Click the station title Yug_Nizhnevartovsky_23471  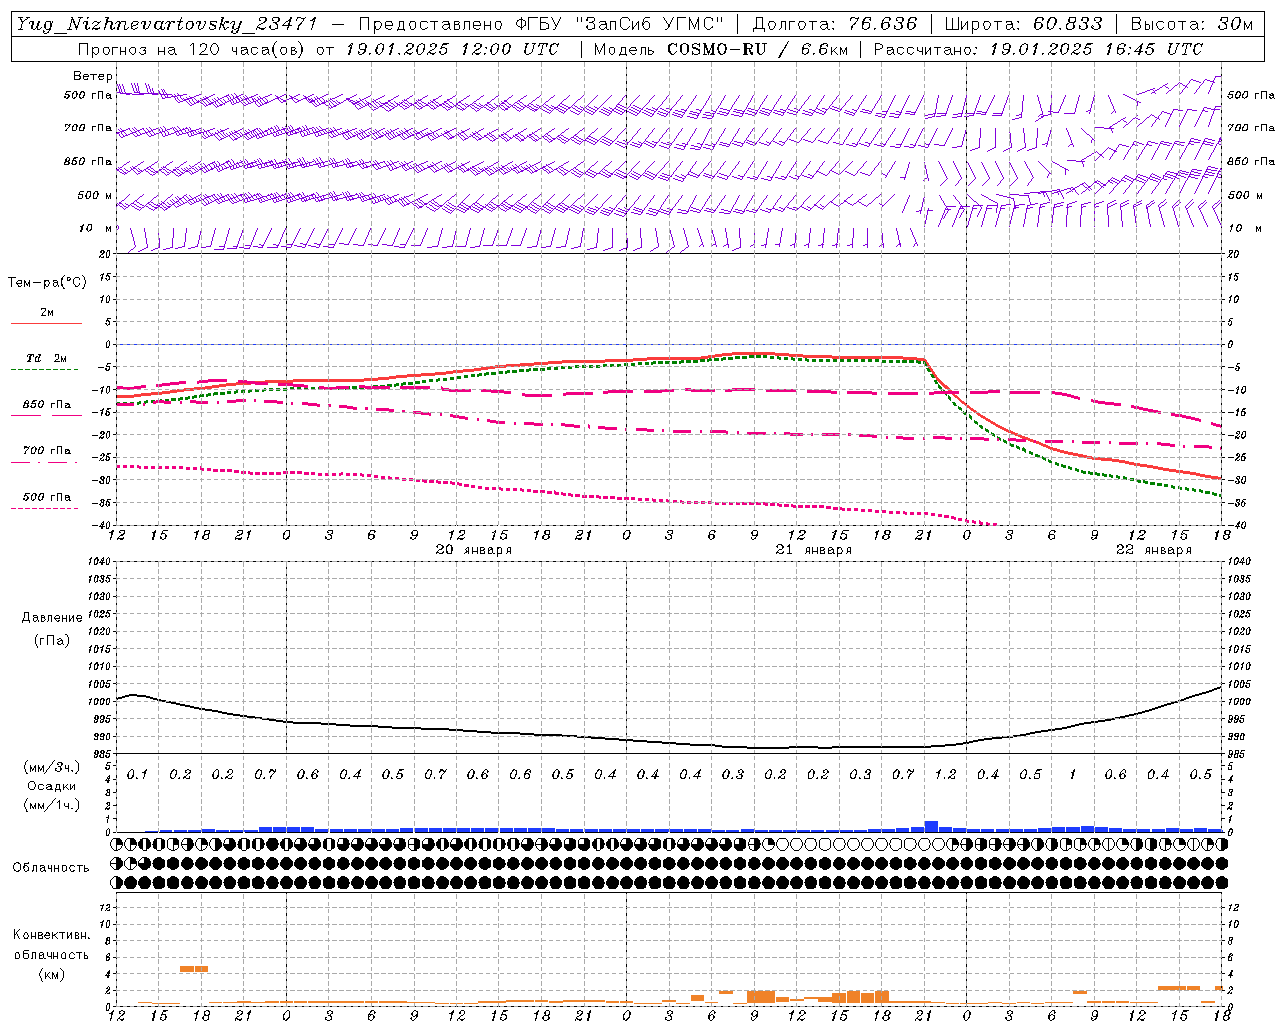pyautogui.click(x=167, y=24)
